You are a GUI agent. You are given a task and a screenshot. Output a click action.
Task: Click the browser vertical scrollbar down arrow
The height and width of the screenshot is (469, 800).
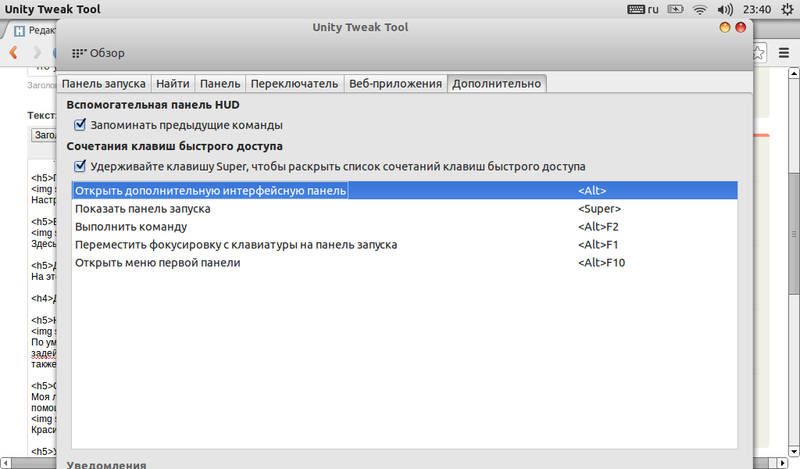(x=794, y=451)
